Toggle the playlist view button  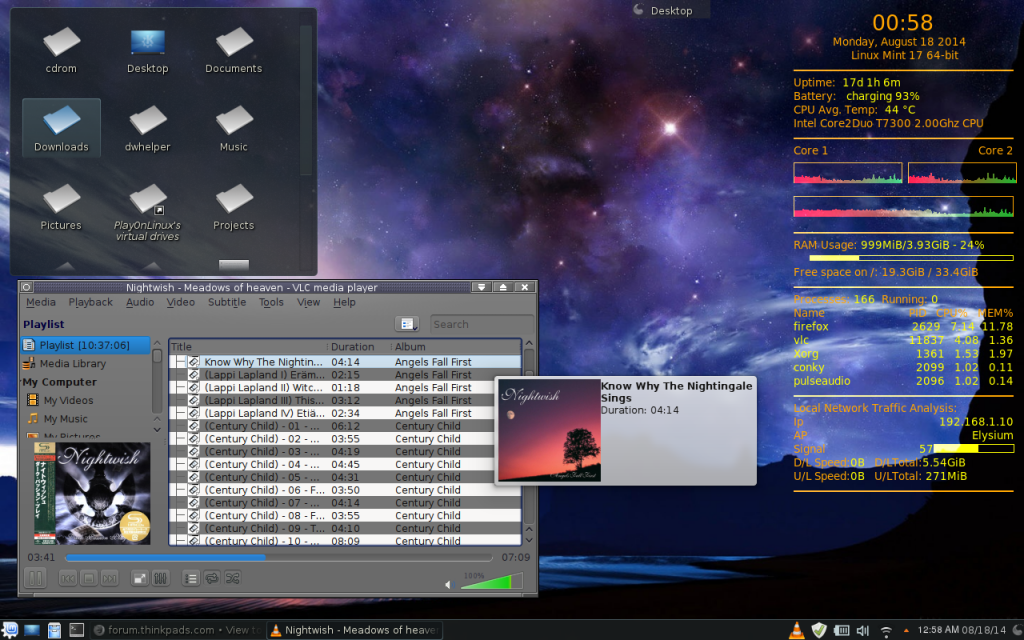[192, 578]
